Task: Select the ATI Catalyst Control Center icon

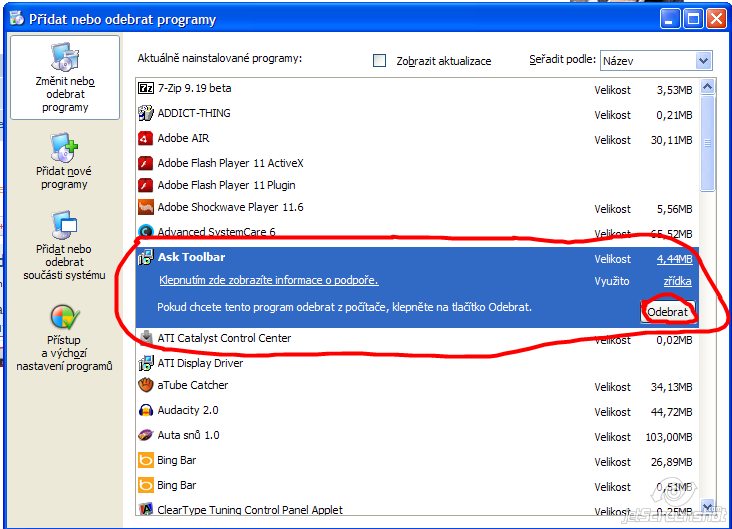Action: [146, 337]
